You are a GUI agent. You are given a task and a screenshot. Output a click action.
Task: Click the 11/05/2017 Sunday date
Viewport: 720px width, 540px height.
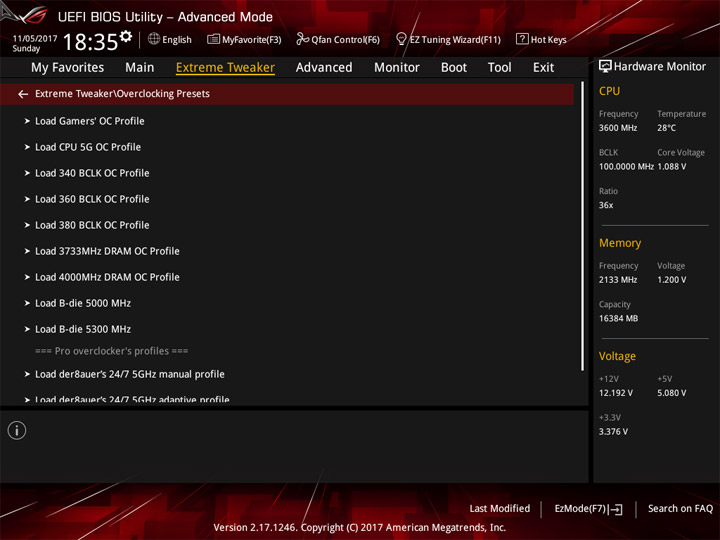[34, 43]
